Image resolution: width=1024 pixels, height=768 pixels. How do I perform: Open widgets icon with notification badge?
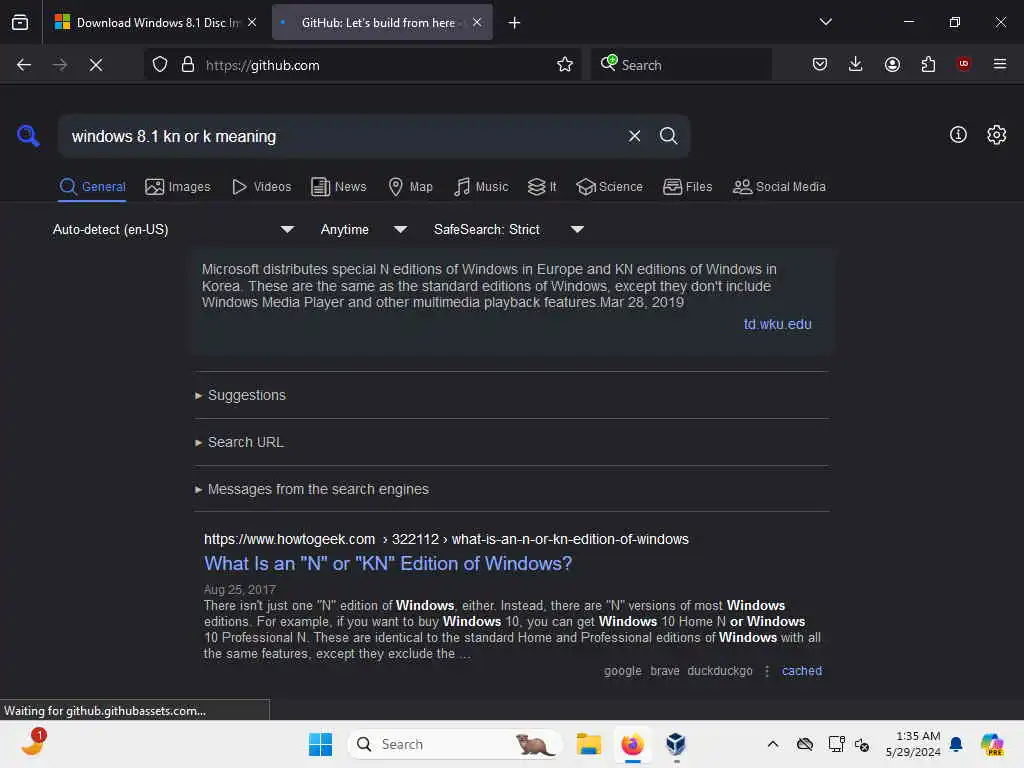(33, 743)
